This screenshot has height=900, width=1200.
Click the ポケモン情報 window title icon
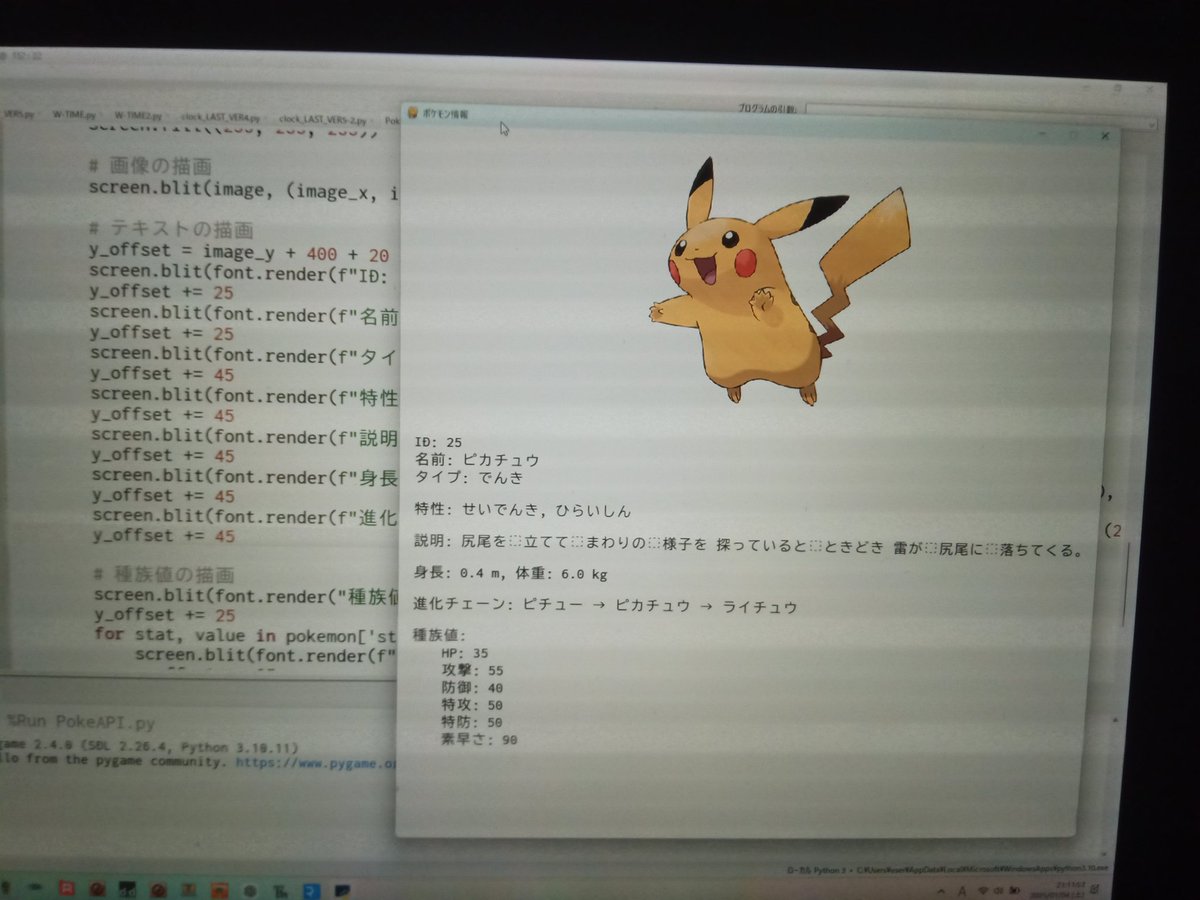[413, 113]
